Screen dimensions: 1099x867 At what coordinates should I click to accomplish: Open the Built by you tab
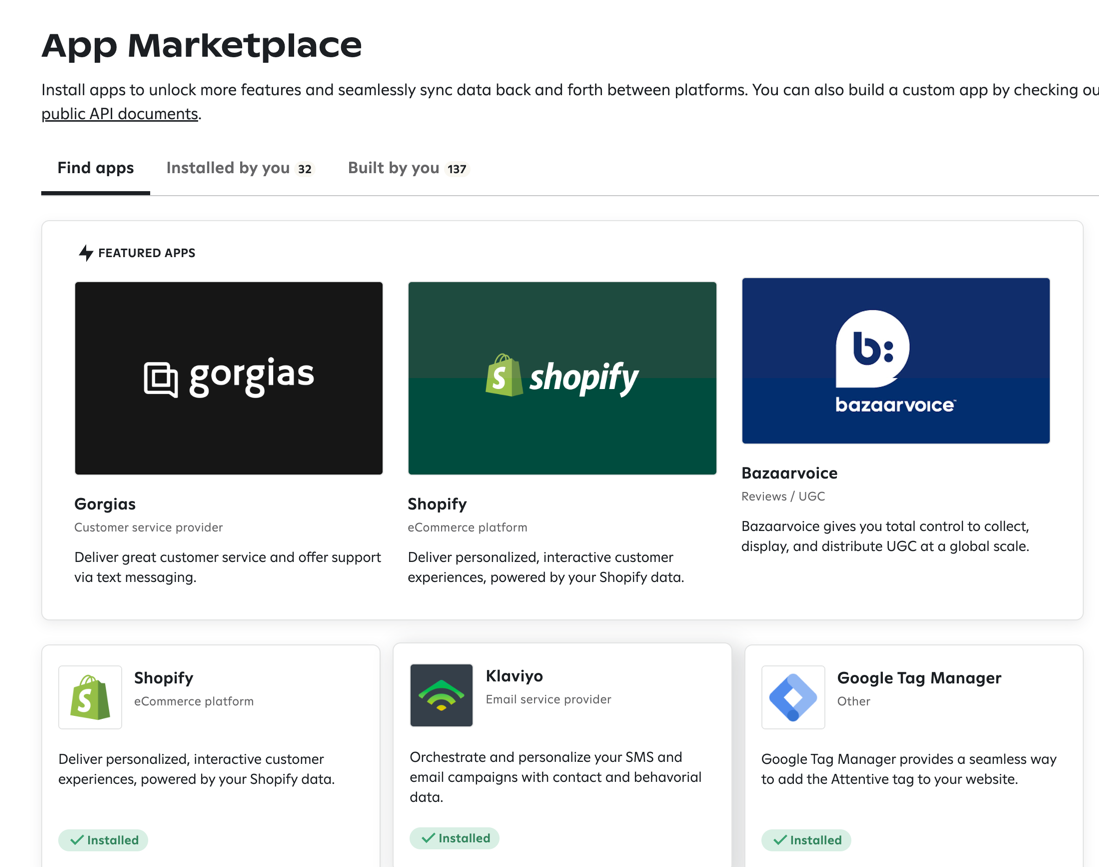click(x=407, y=168)
